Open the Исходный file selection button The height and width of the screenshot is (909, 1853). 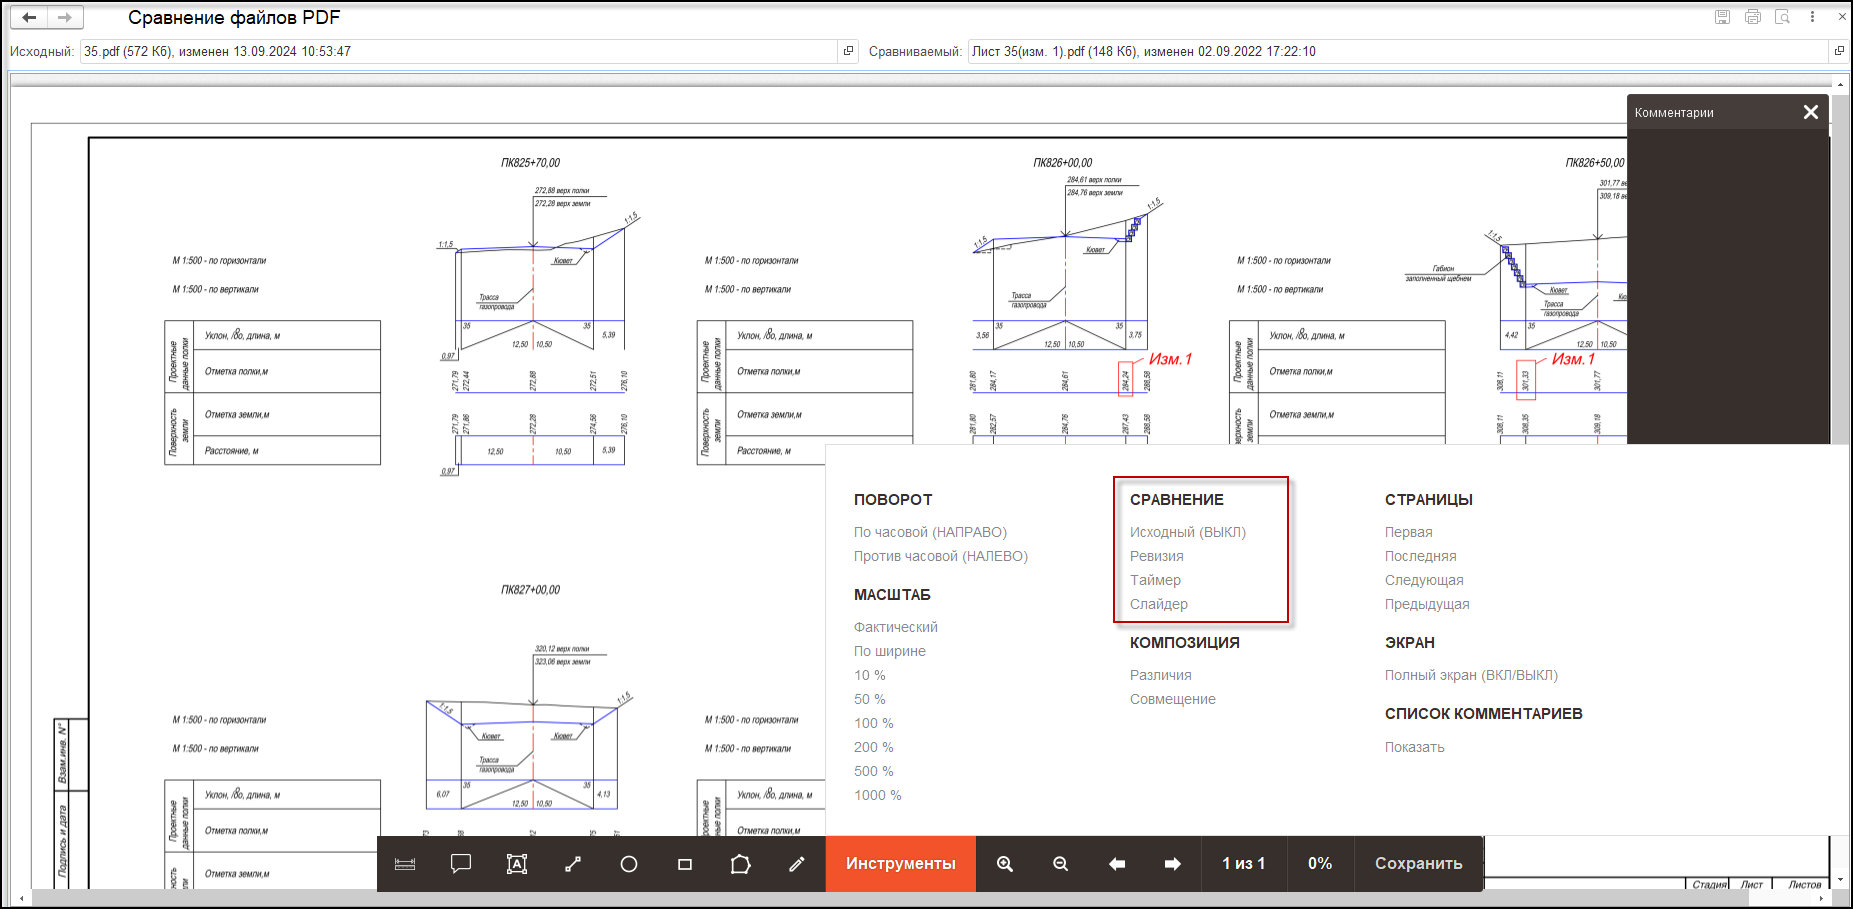click(x=848, y=51)
